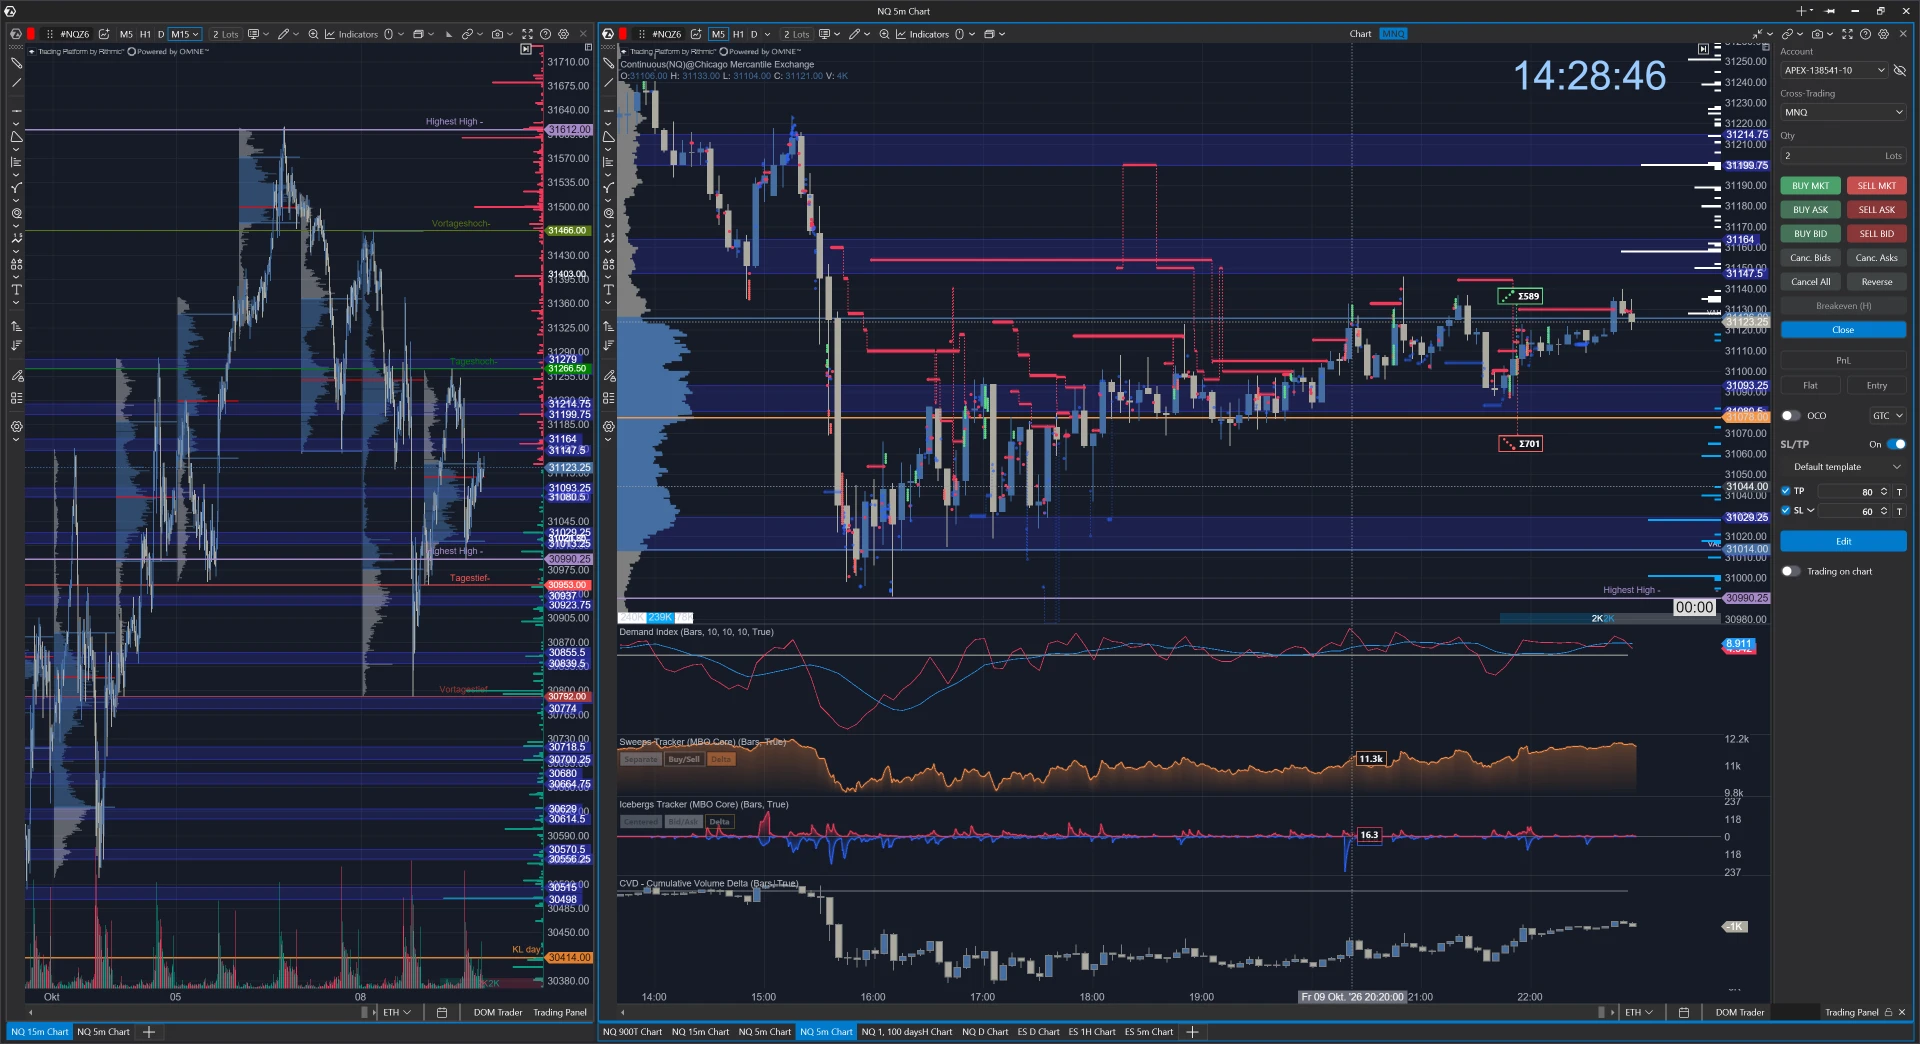This screenshot has height=1044, width=1920.
Task: Switch to NQ 900T Chart tab
Action: [x=632, y=1032]
